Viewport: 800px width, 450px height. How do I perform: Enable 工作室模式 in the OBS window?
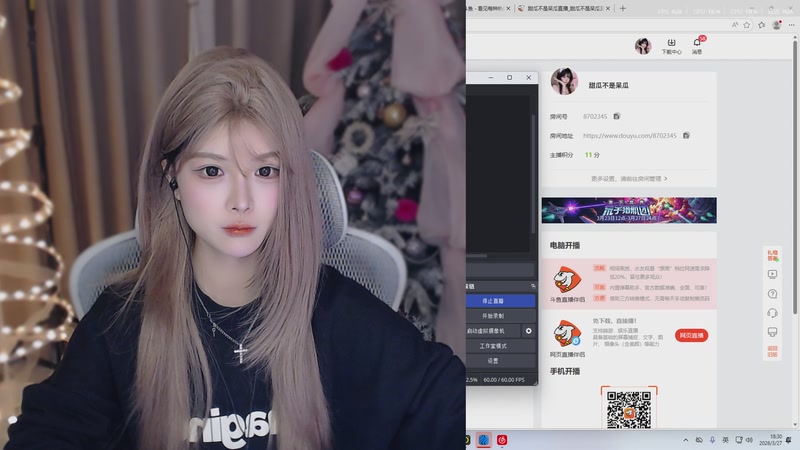(x=501, y=346)
